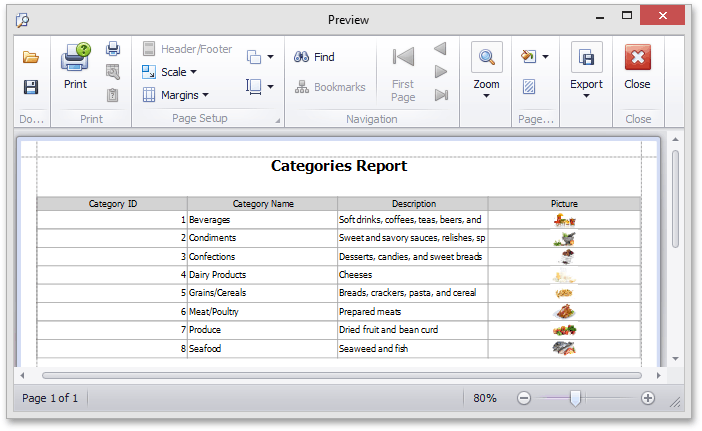Click the Bookmarks button
This screenshot has height=431, width=702.
pos(330,87)
